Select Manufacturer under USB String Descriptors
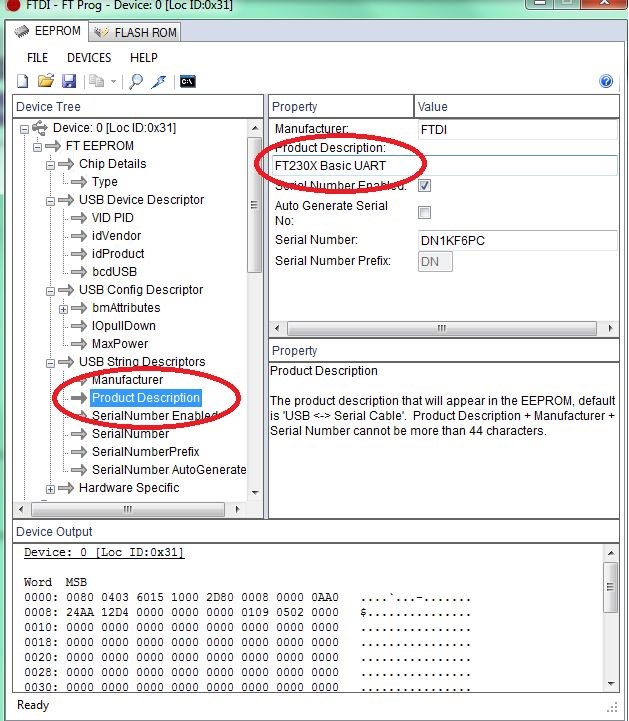629x721 pixels. (x=127, y=380)
